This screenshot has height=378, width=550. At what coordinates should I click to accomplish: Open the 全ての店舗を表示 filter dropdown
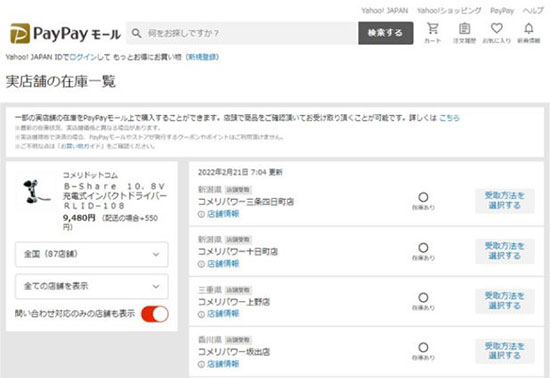pos(92,286)
